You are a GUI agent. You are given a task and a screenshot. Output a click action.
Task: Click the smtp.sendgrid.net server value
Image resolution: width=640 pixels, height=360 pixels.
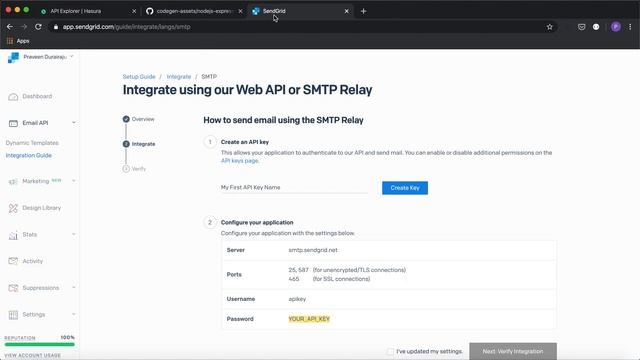point(313,250)
